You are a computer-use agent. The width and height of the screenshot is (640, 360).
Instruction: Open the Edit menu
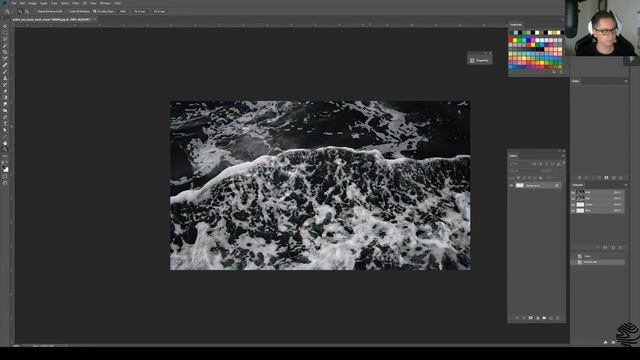[22, 3]
